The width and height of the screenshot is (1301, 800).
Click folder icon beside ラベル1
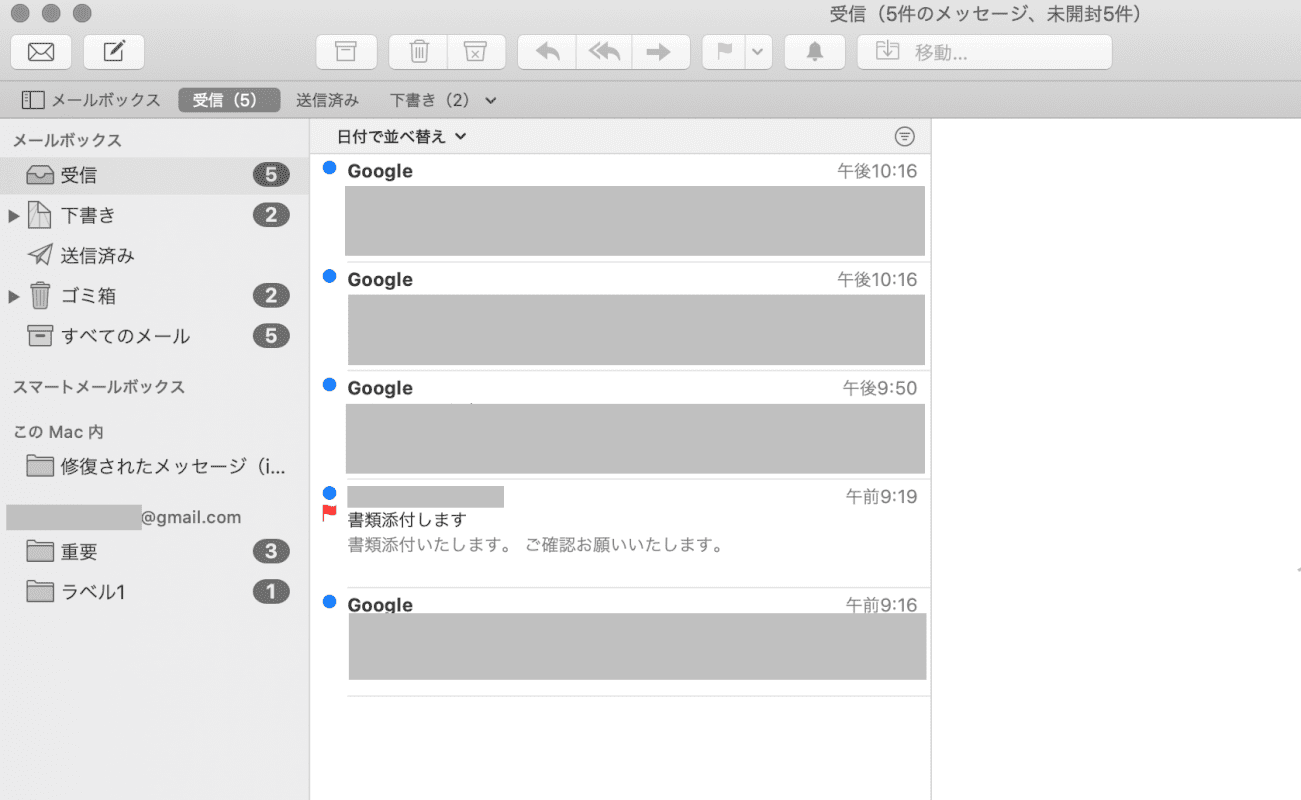(x=40, y=592)
